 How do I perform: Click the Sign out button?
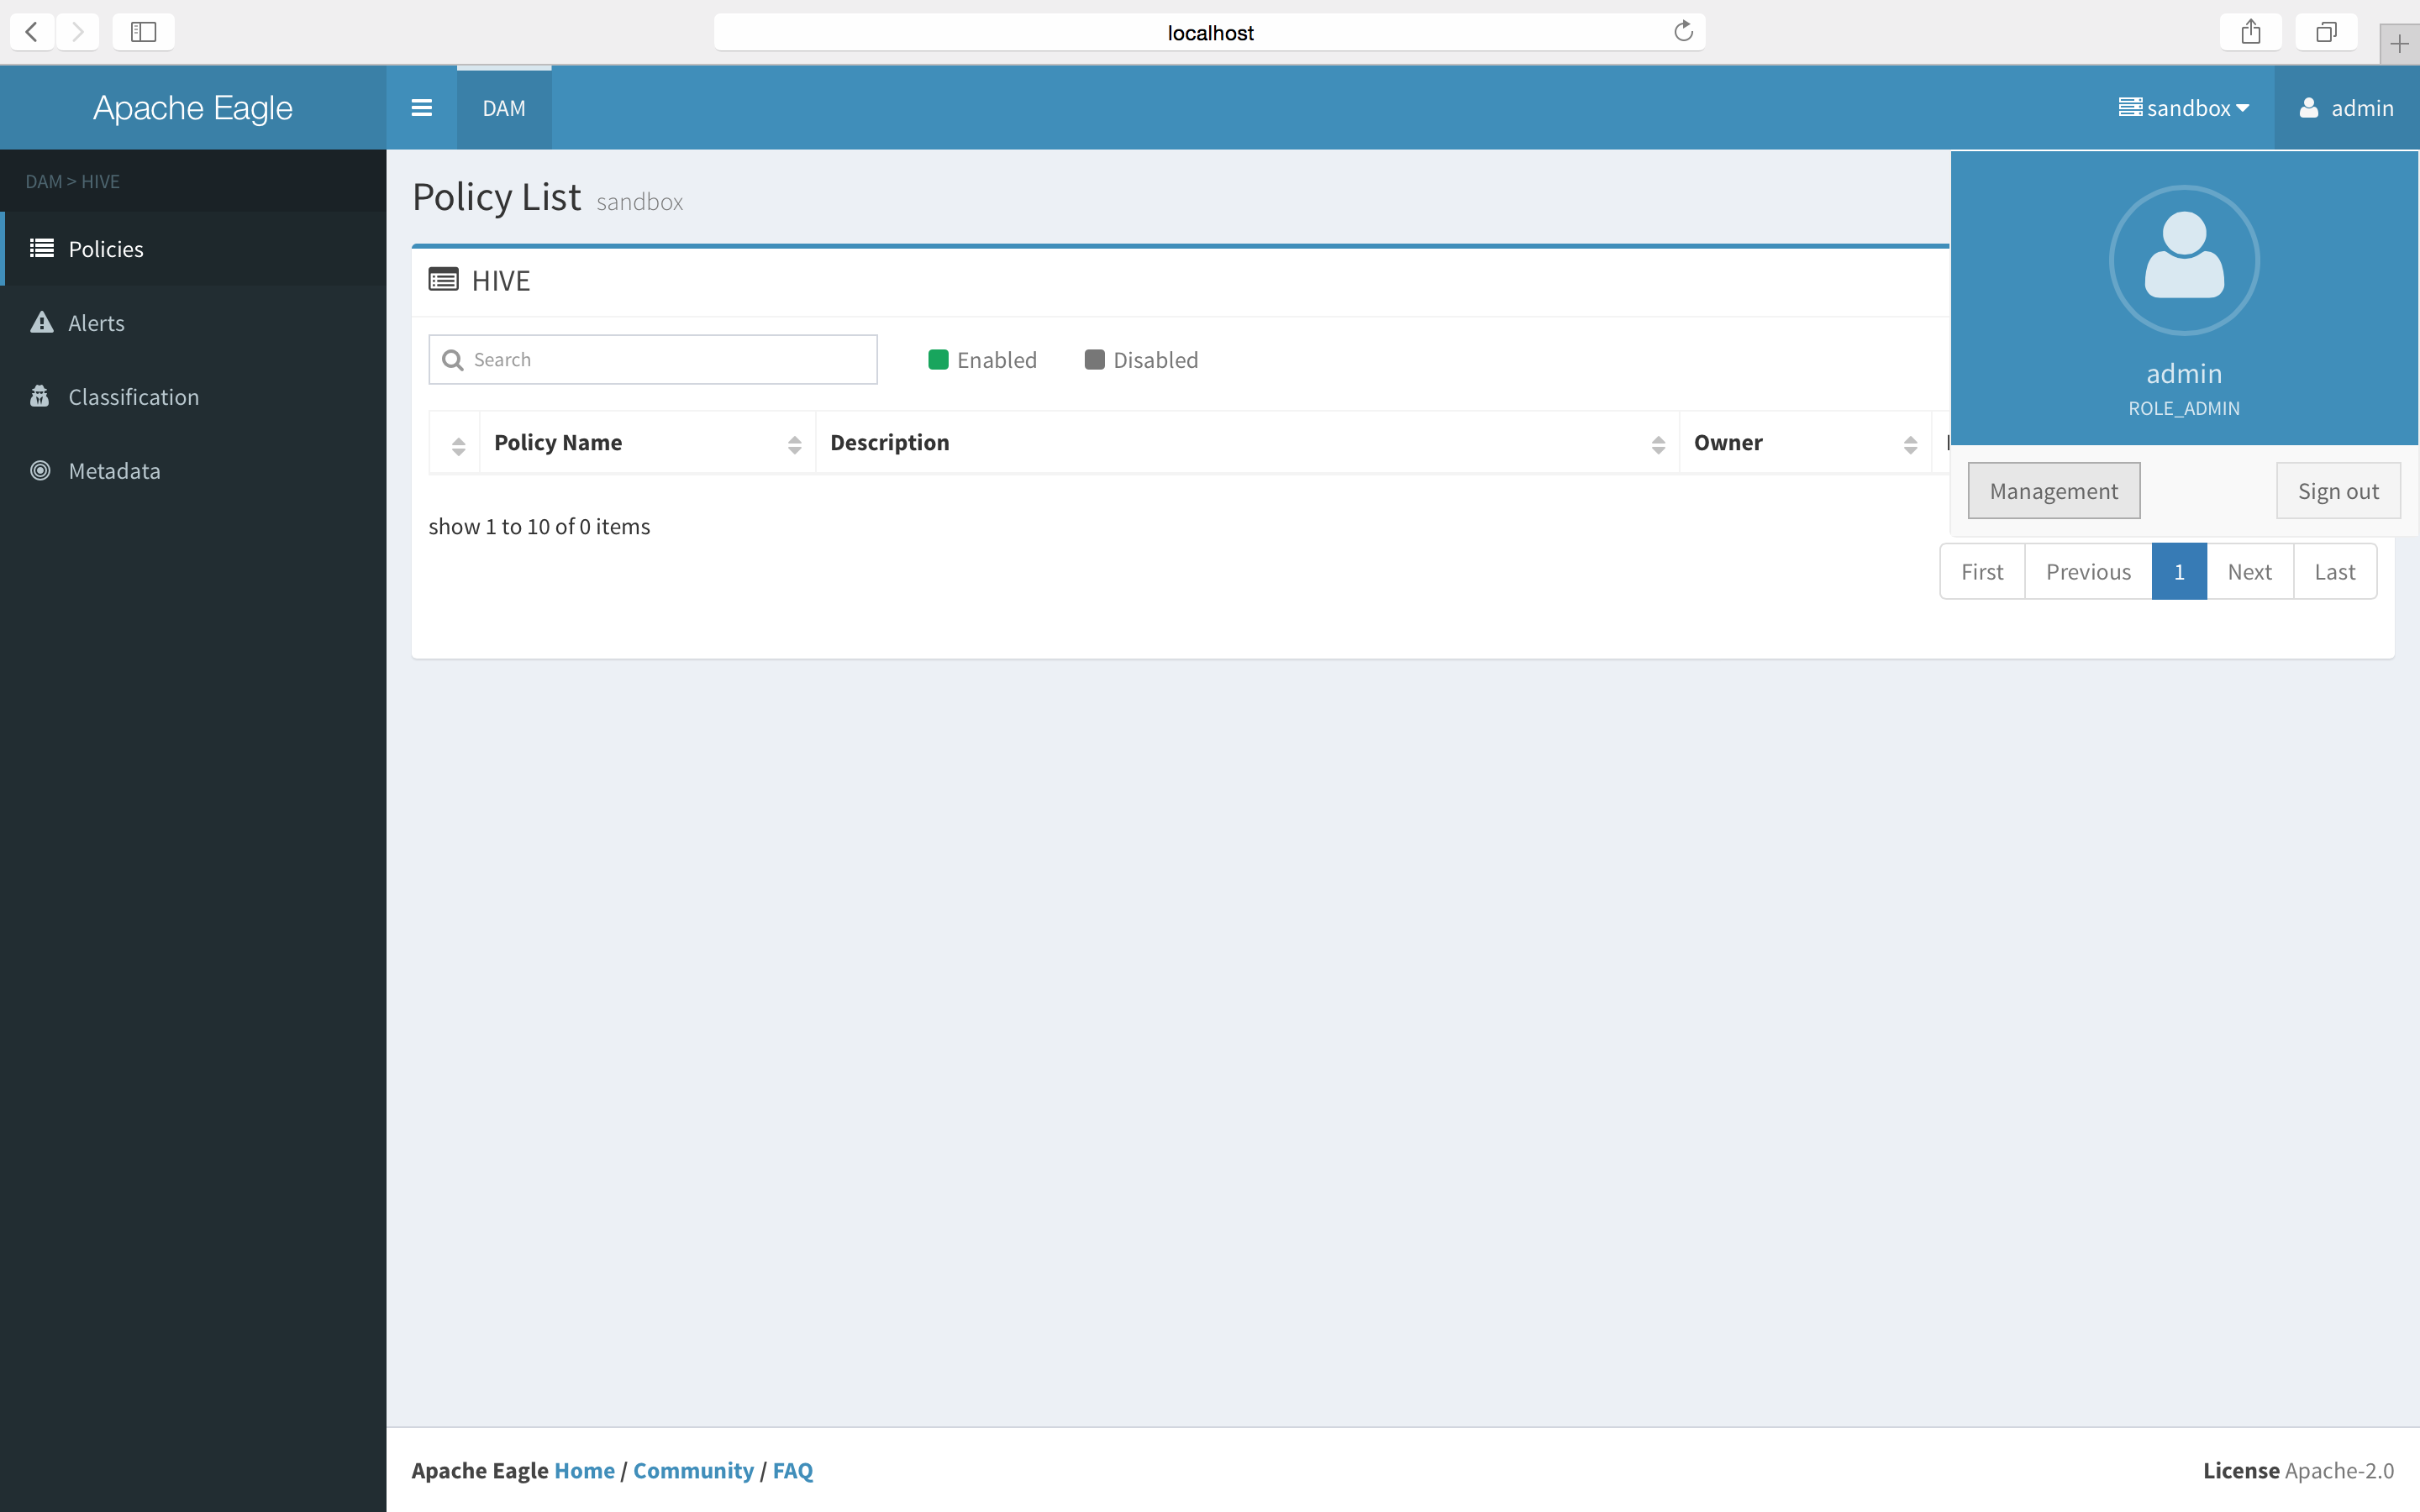(2337, 491)
